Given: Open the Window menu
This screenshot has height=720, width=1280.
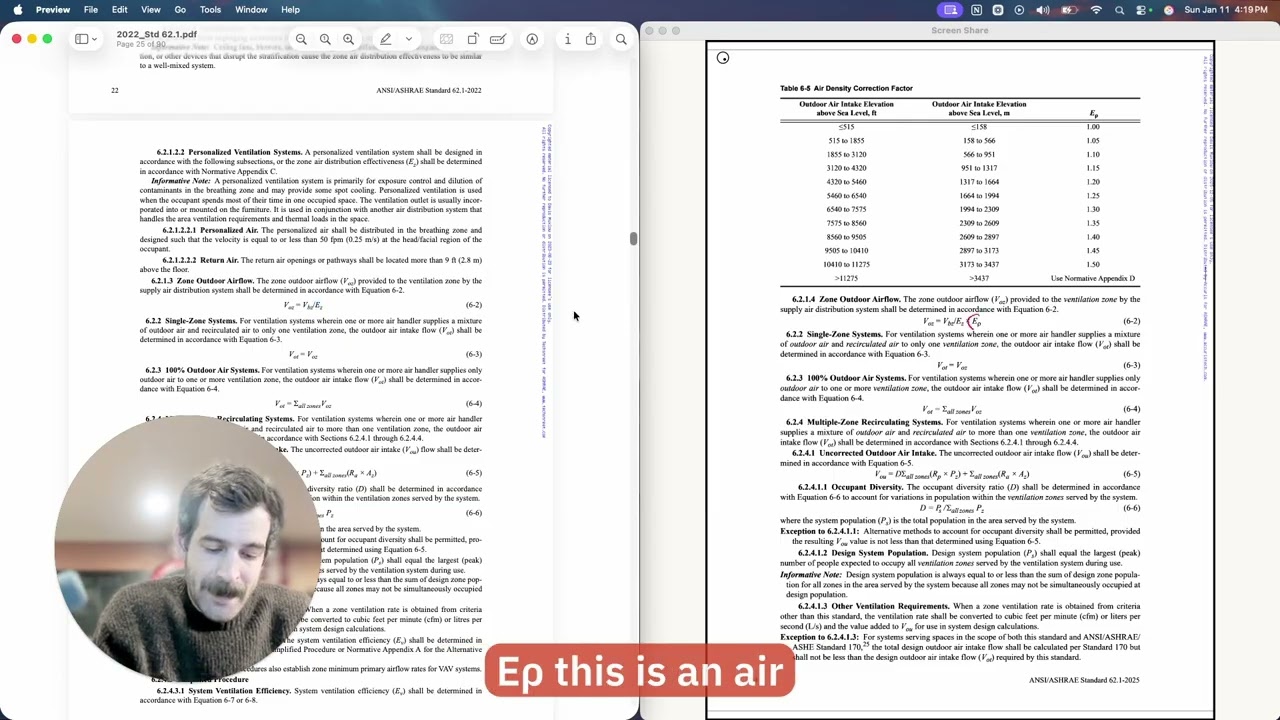Looking at the screenshot, I should 251,10.
